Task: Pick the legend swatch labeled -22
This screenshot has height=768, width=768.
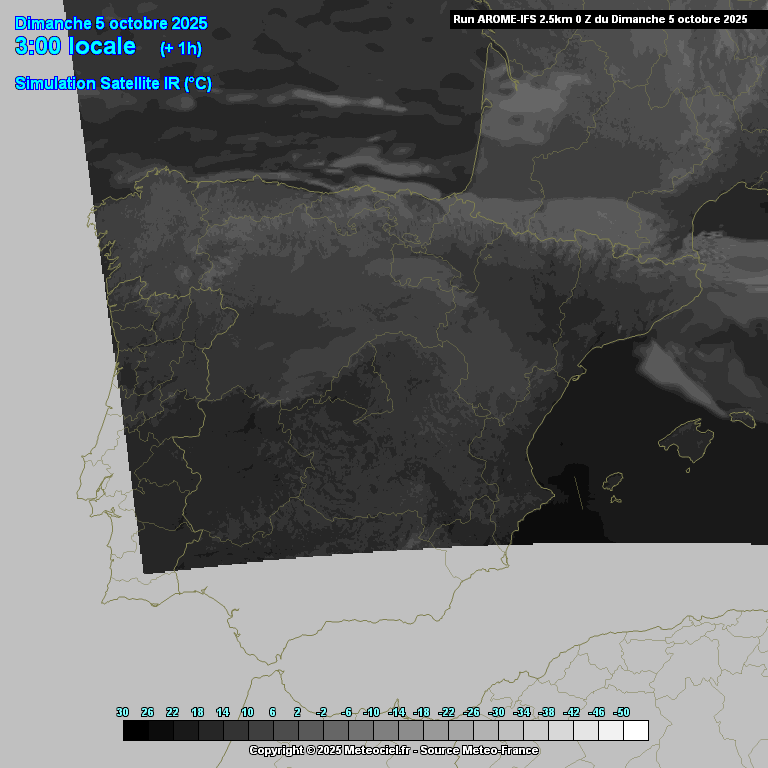Action: point(460,731)
